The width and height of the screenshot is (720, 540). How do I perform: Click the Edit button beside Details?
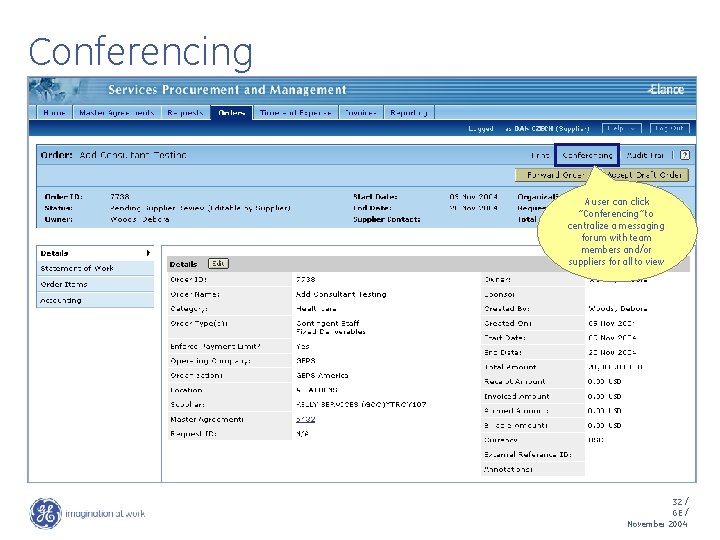click(218, 264)
